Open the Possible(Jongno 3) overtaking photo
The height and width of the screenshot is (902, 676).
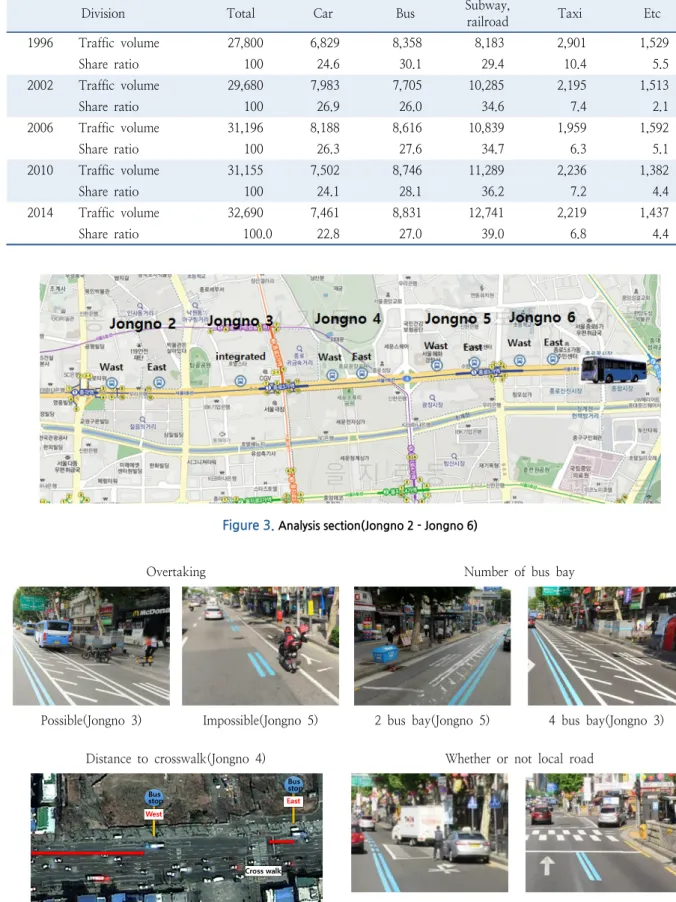click(x=91, y=646)
